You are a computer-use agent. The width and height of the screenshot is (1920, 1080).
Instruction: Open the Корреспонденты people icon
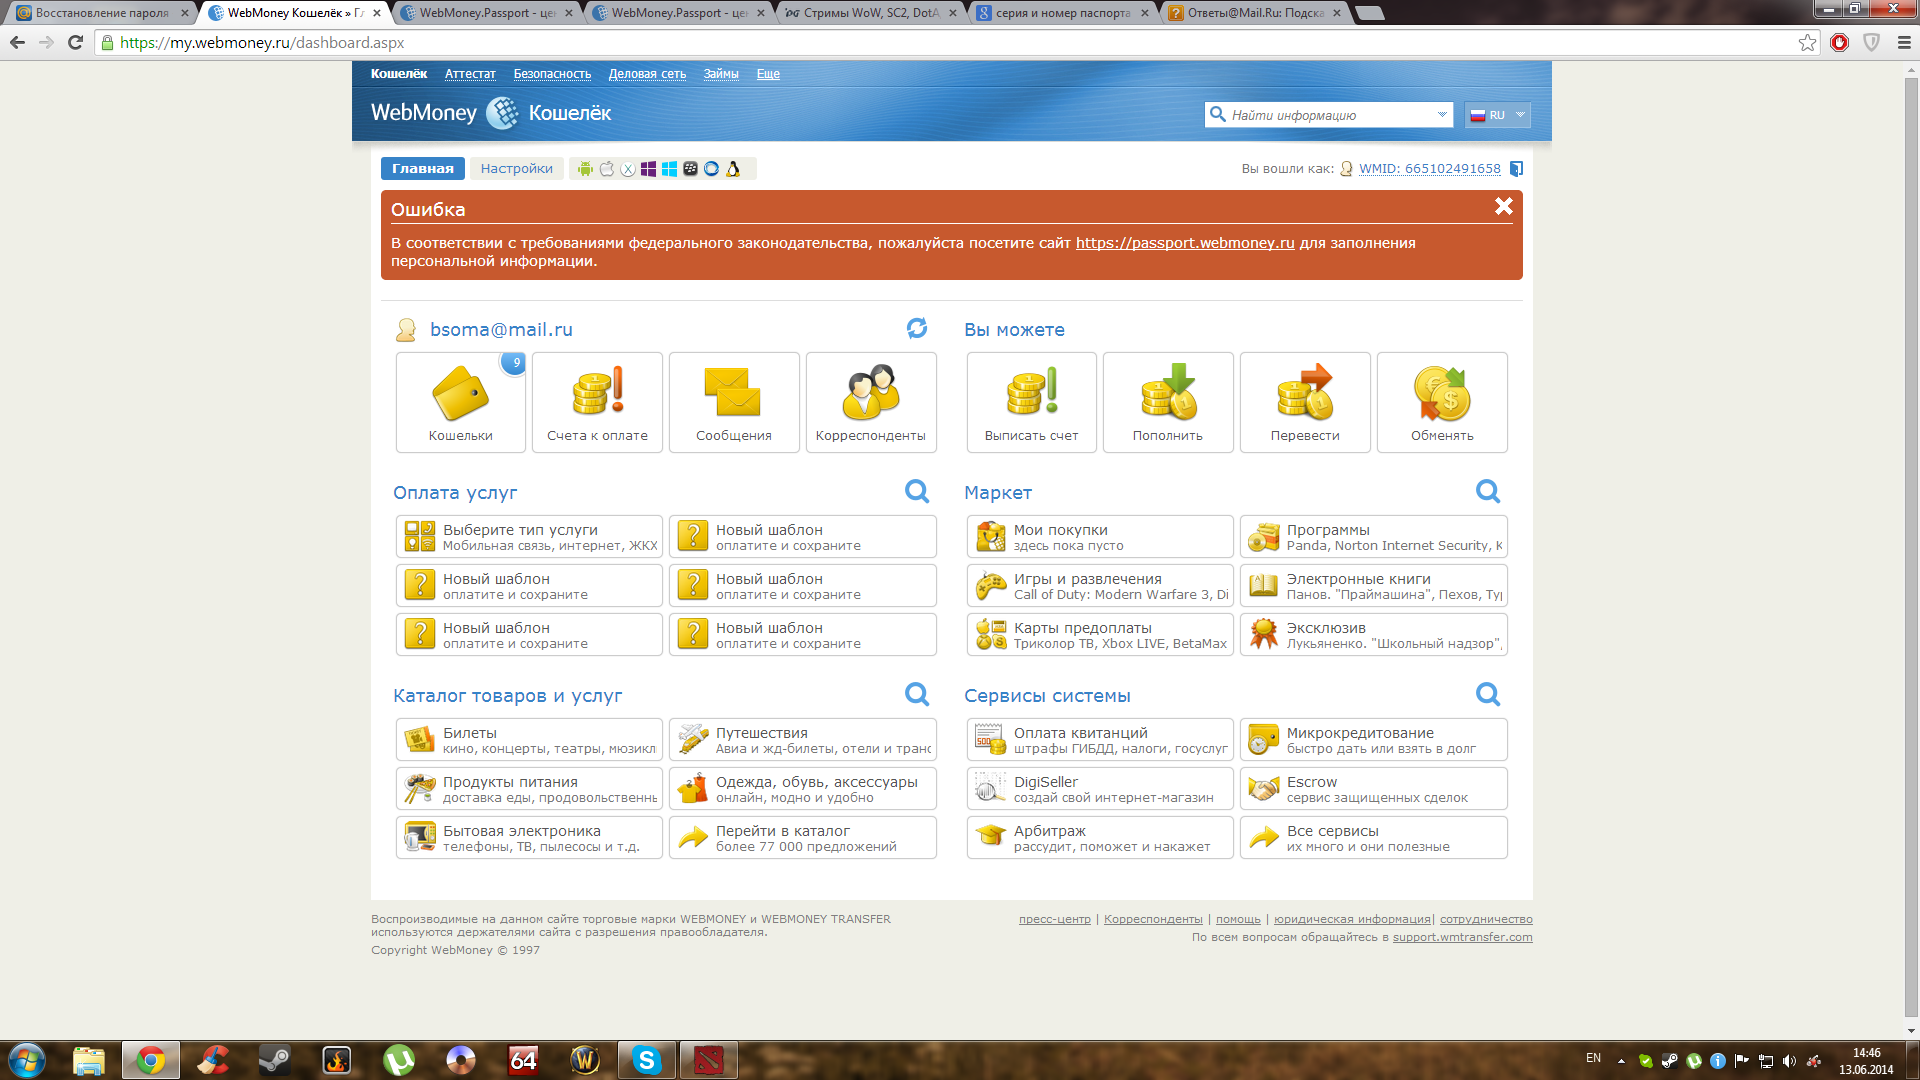click(870, 402)
